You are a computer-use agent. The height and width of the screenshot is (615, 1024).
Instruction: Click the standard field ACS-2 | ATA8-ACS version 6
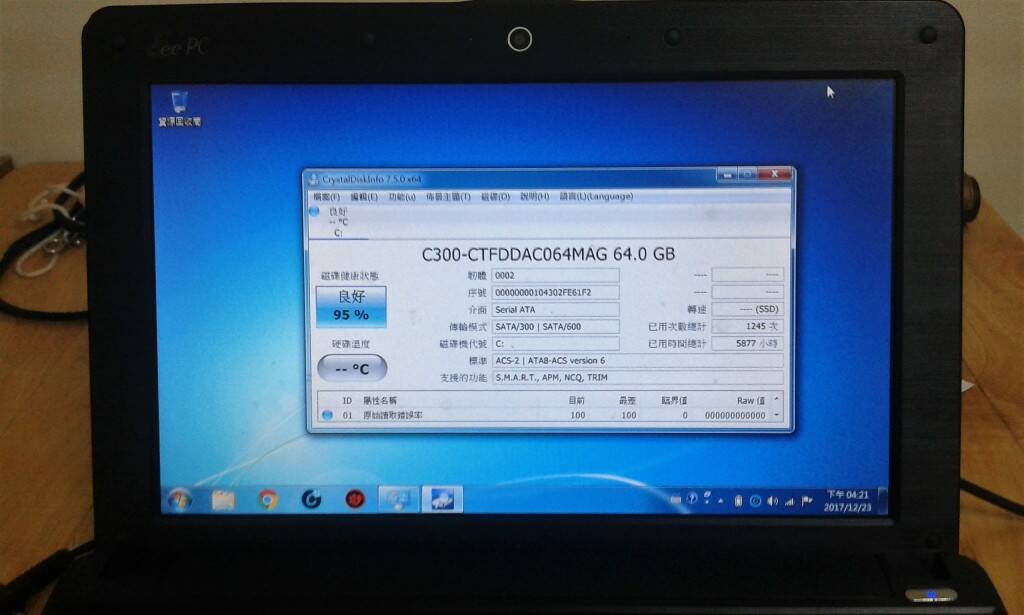(637, 360)
